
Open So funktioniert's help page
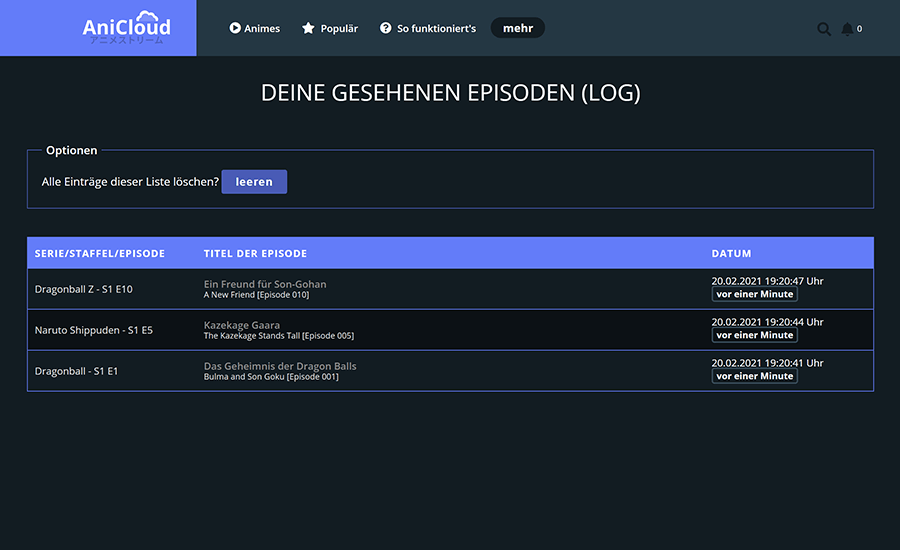428,28
